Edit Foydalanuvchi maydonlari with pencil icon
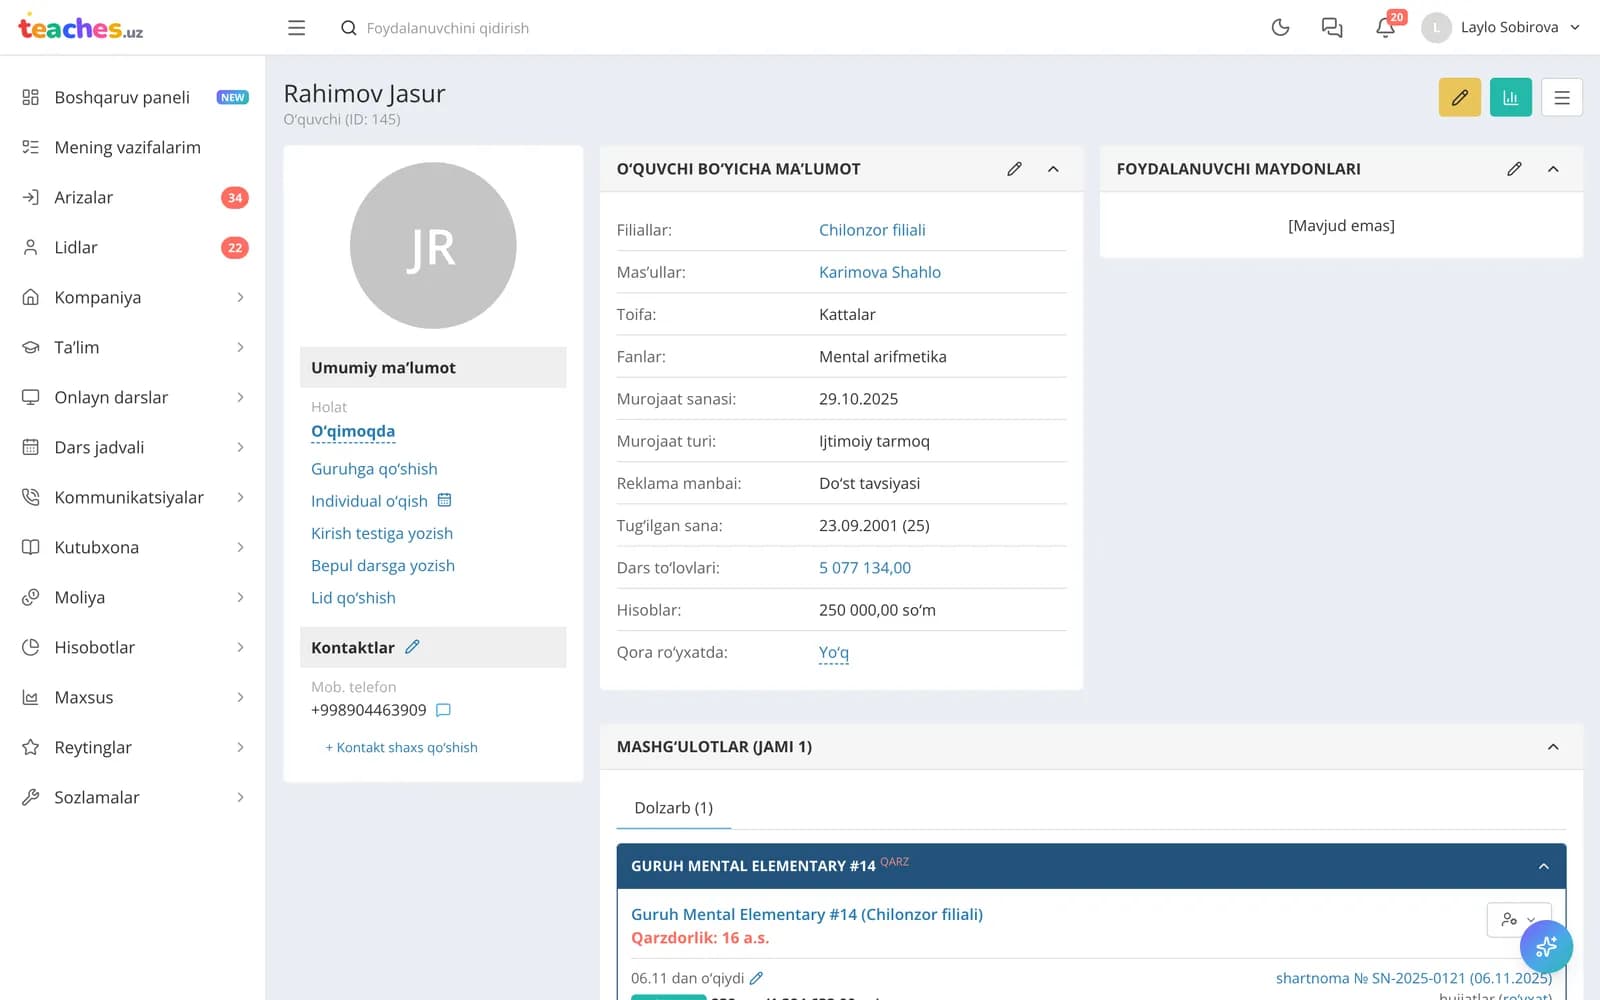The width and height of the screenshot is (1600, 1000). pyautogui.click(x=1514, y=169)
